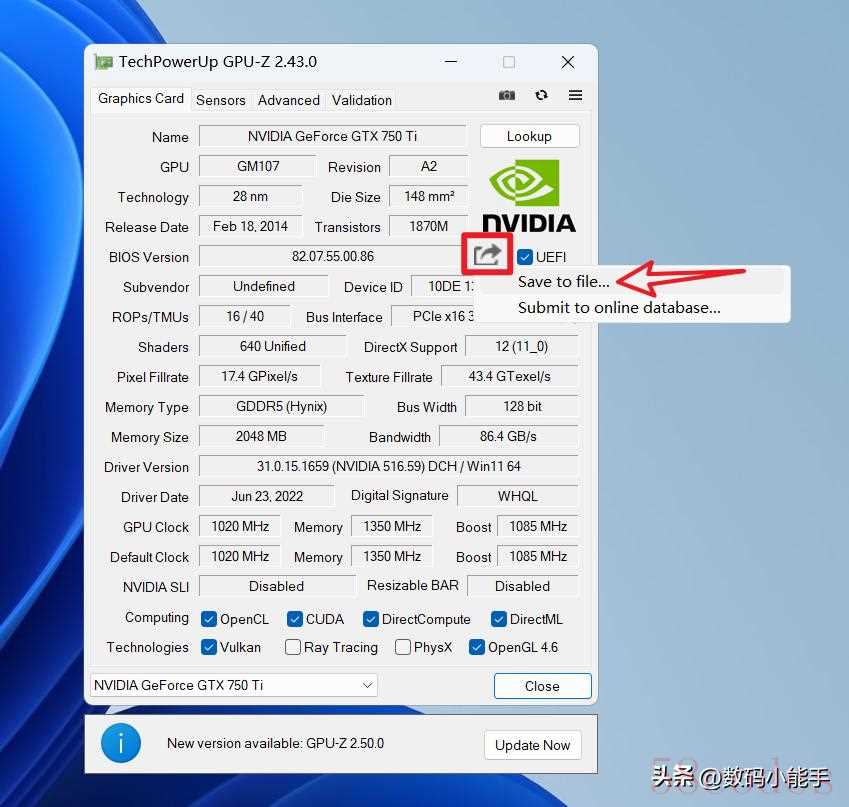Switch to the Sensors tab
Image resolution: width=849 pixels, height=807 pixels.
click(x=221, y=100)
